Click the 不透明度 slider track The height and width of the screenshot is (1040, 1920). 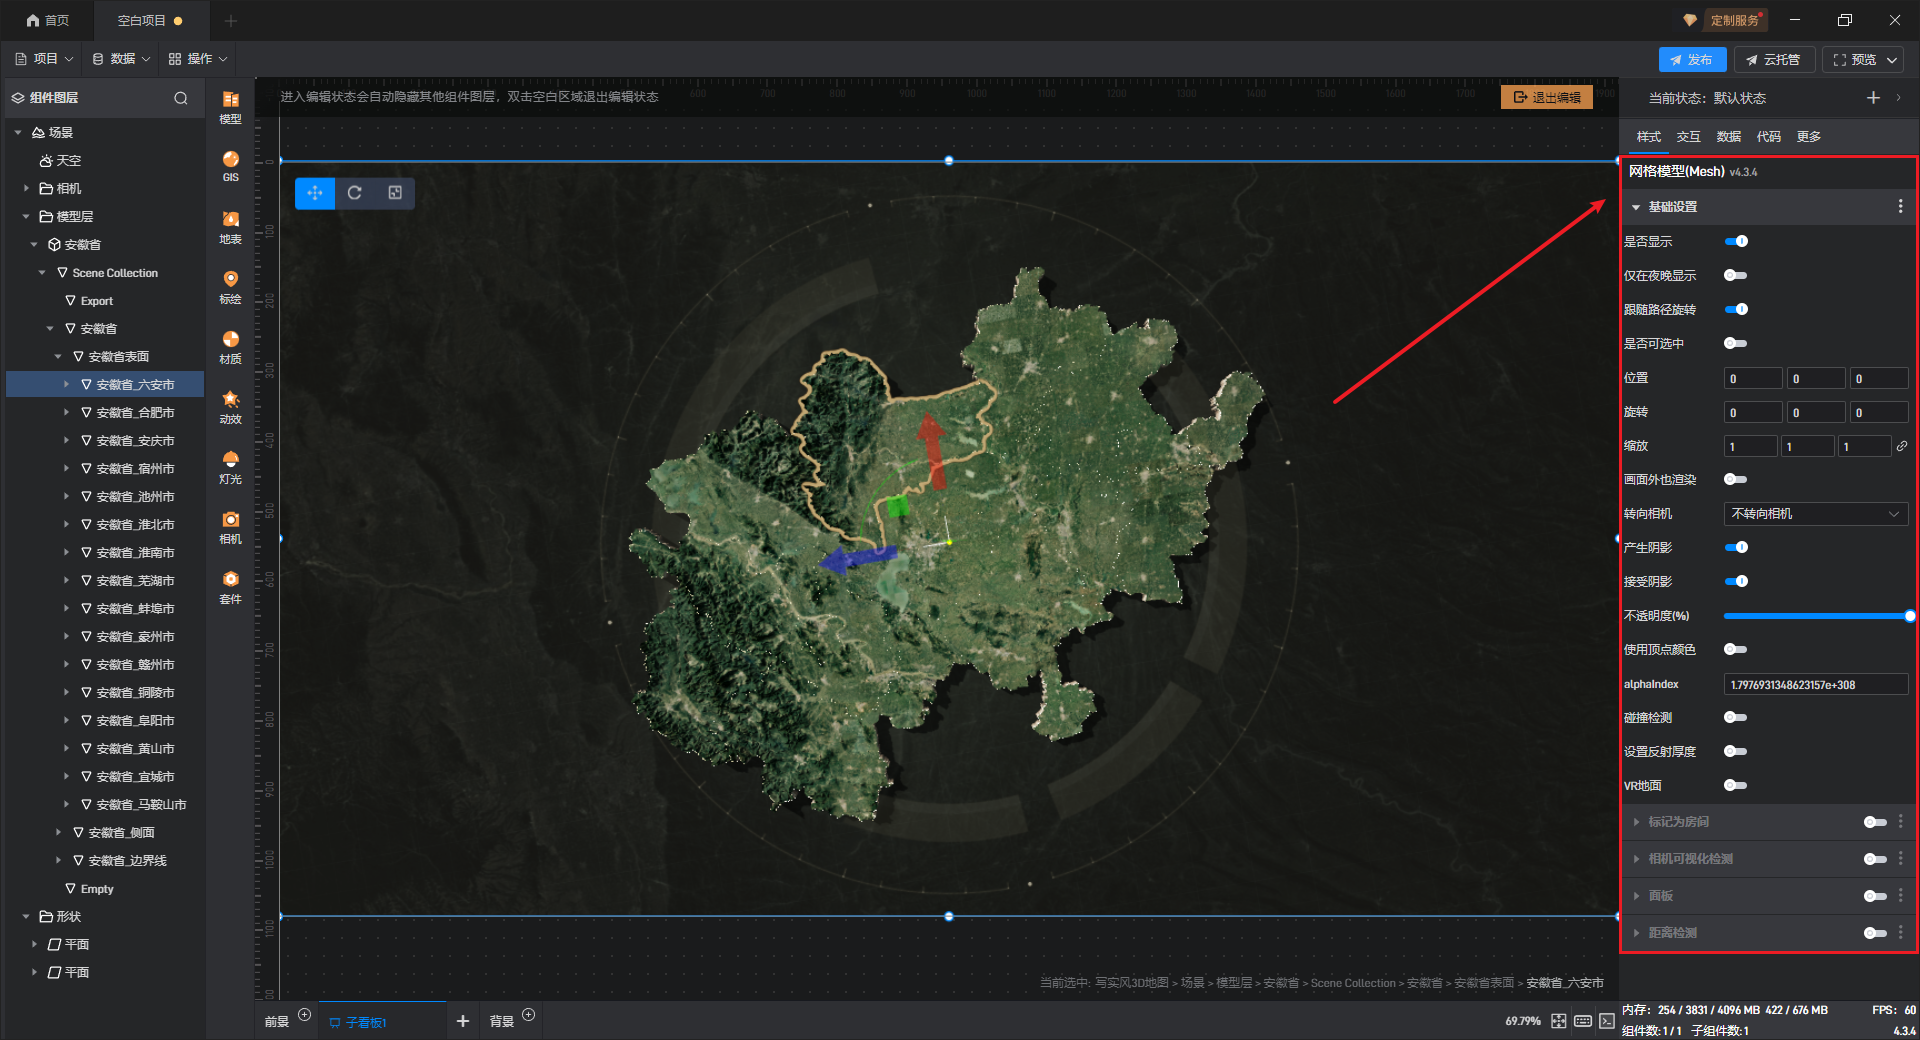pyautogui.click(x=1815, y=616)
